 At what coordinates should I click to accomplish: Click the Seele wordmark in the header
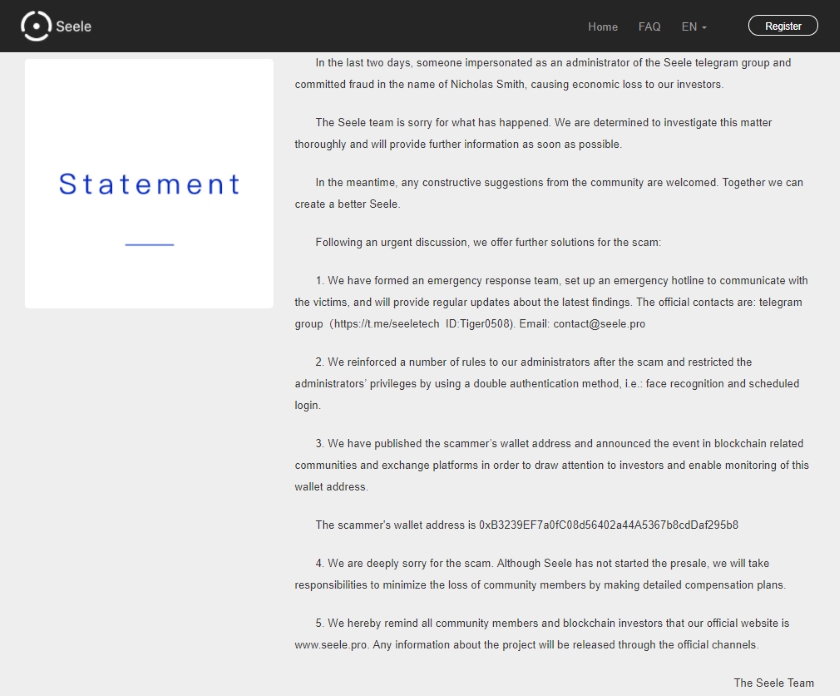coord(73,26)
